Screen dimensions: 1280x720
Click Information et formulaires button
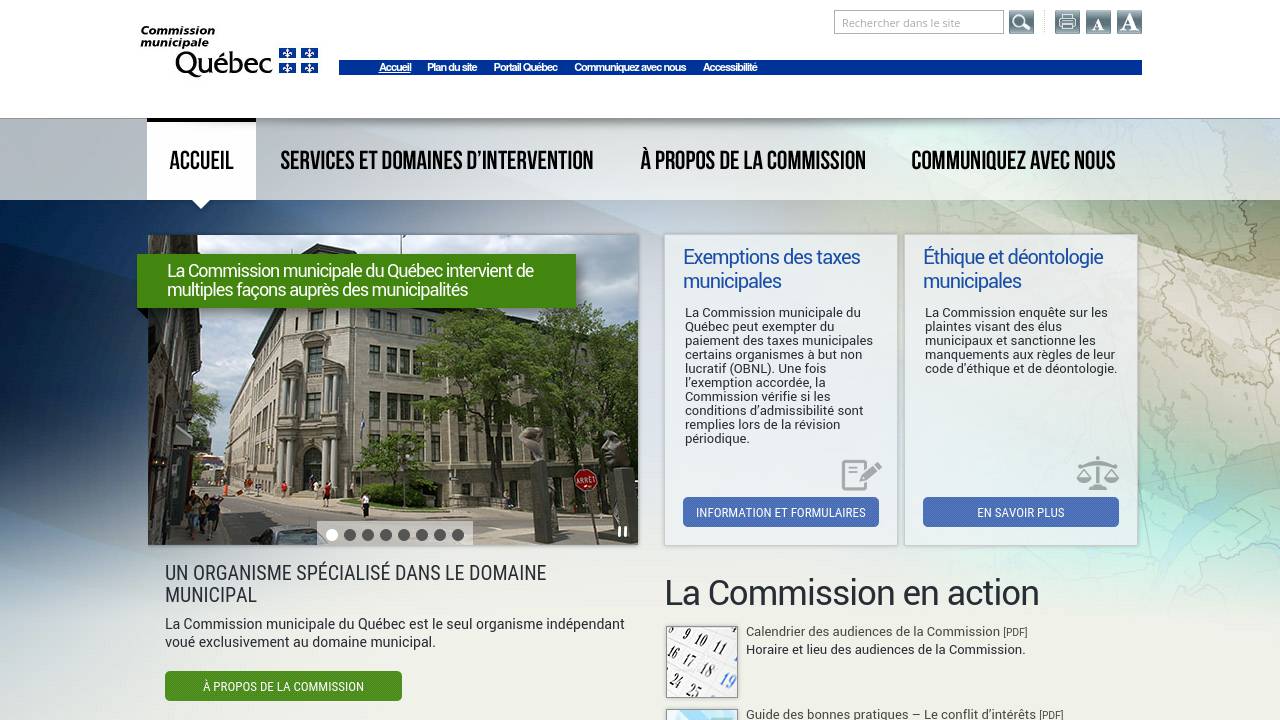781,512
